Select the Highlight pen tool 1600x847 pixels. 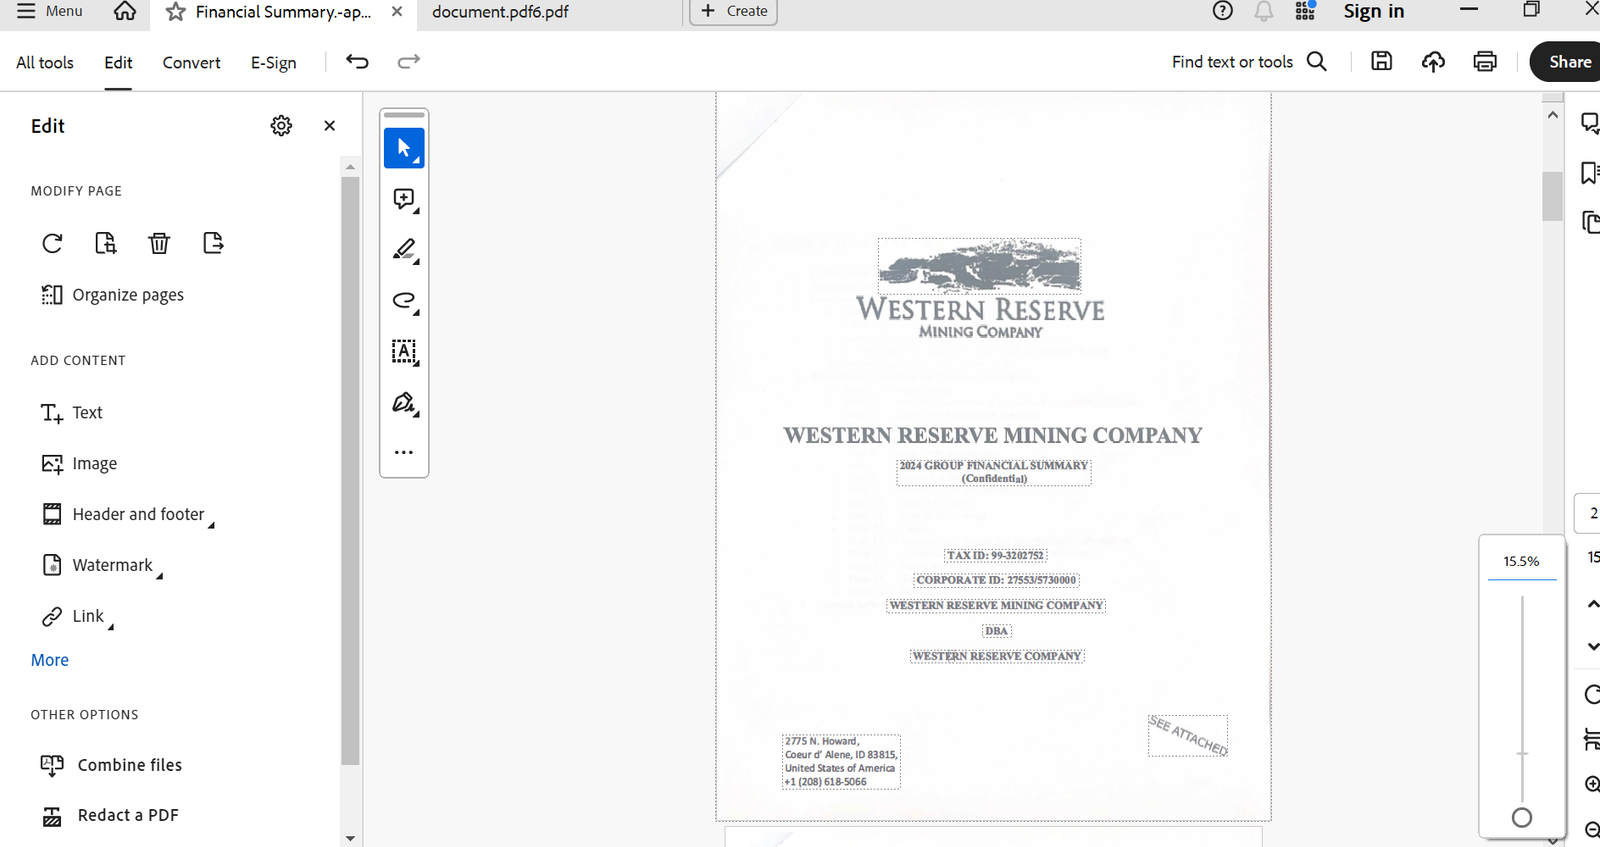tap(404, 250)
